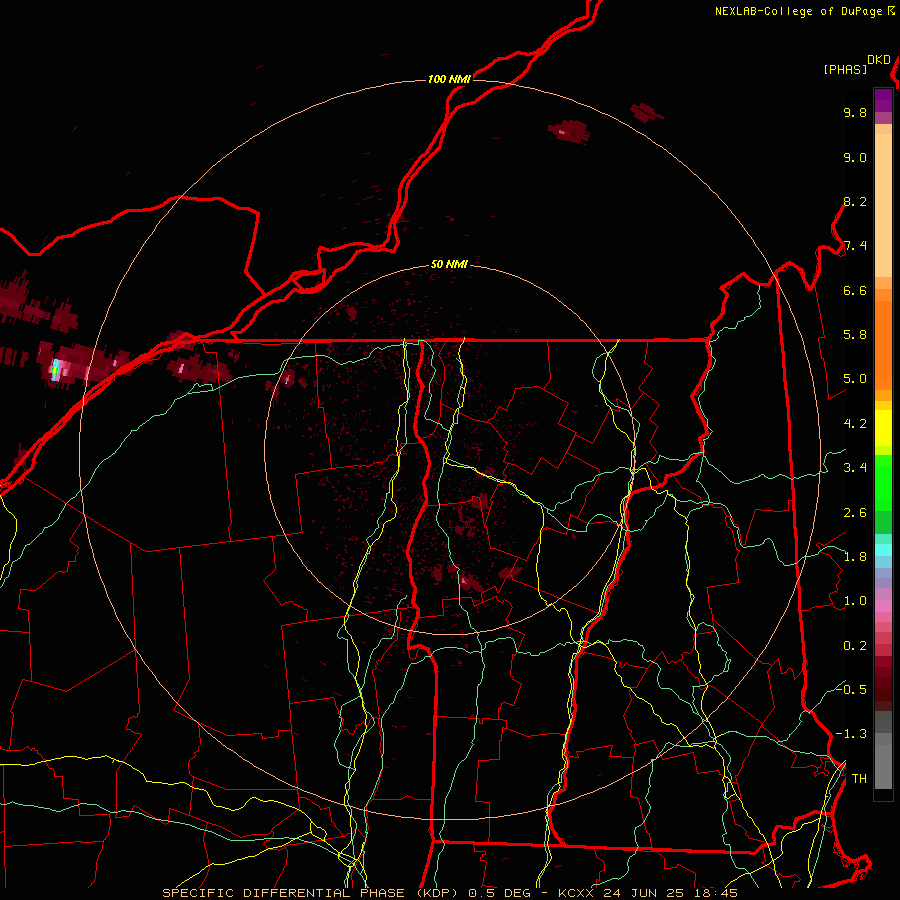Click the 2.6 scale value

tap(855, 513)
